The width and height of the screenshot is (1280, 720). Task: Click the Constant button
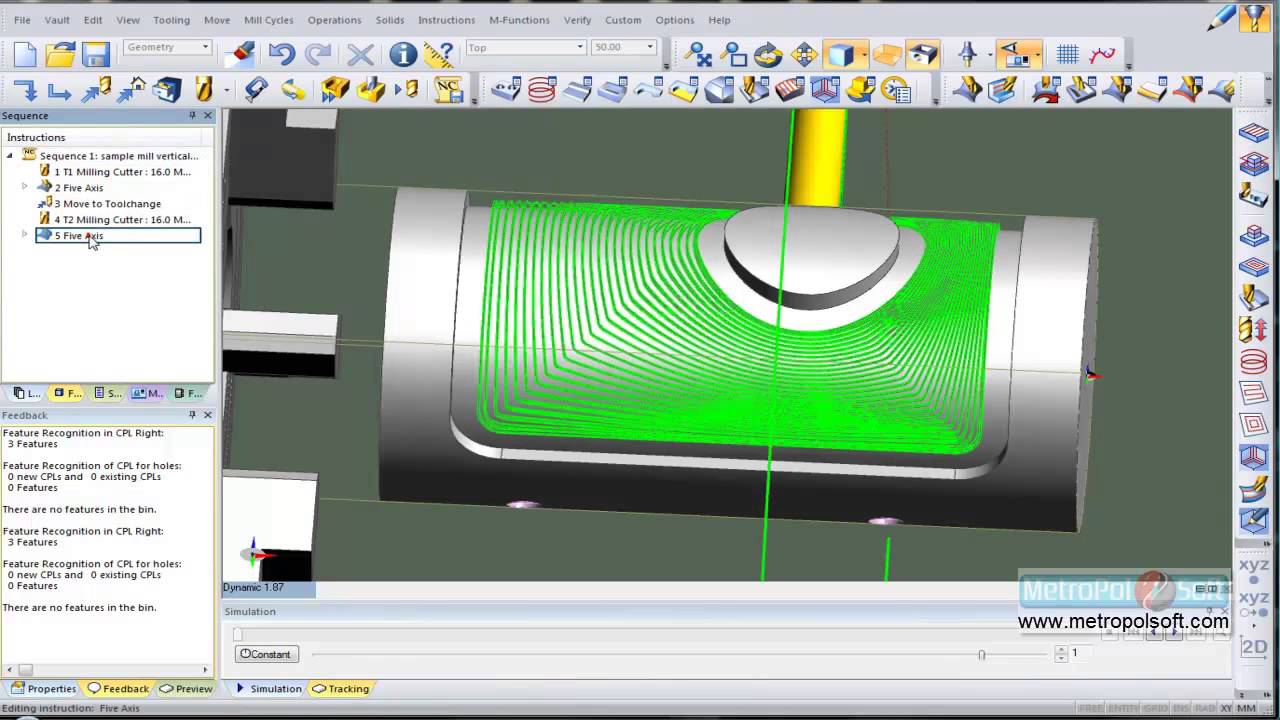265,654
